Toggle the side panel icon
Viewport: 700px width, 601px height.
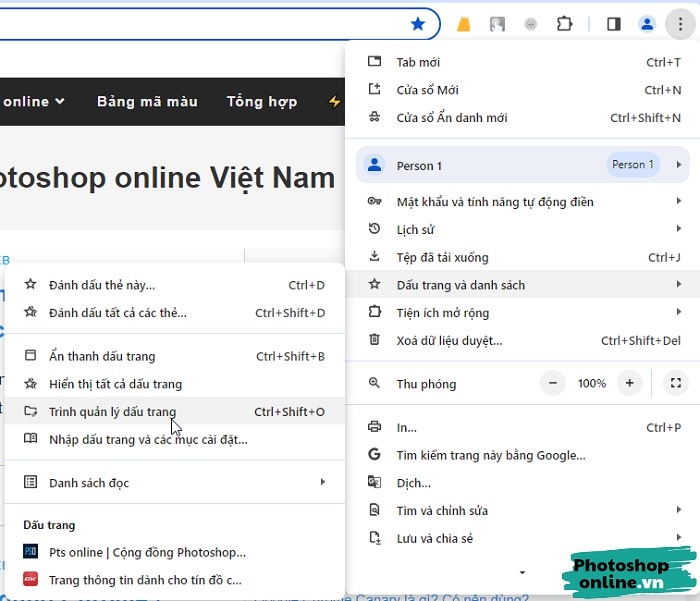(x=614, y=24)
